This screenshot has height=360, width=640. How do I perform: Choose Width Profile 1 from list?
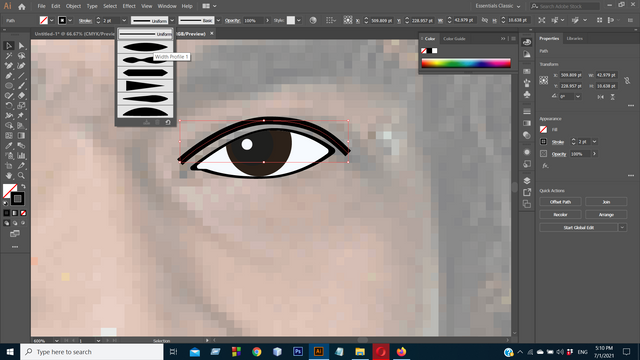pyautogui.click(x=145, y=47)
